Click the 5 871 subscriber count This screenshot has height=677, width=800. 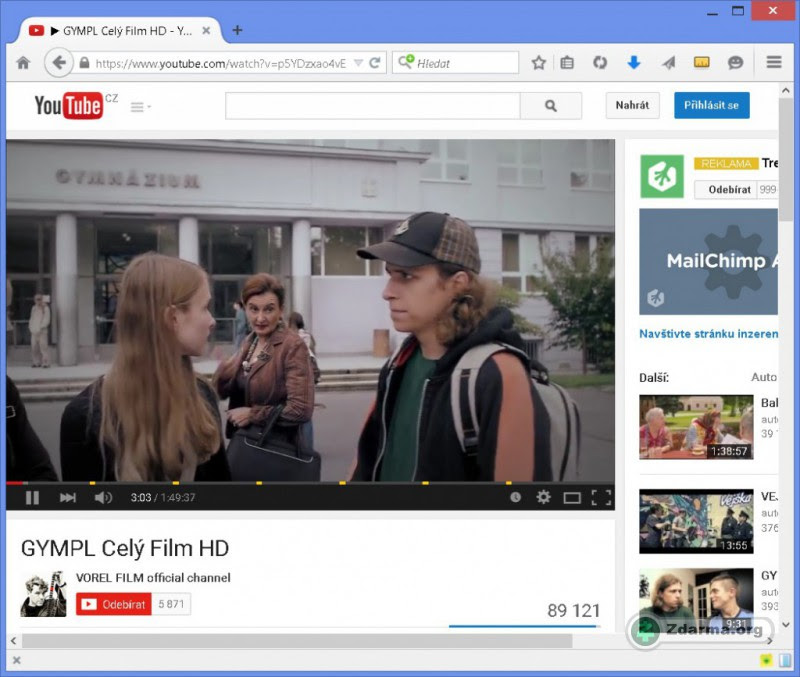point(171,604)
